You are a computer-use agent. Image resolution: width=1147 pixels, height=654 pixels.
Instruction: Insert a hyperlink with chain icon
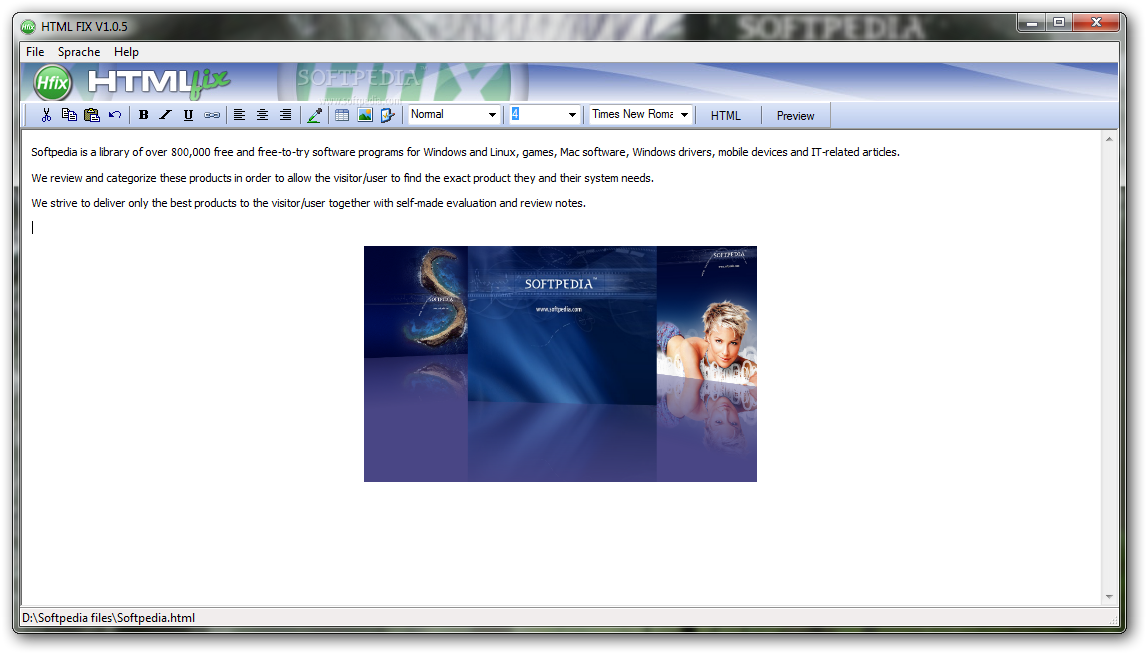[211, 115]
